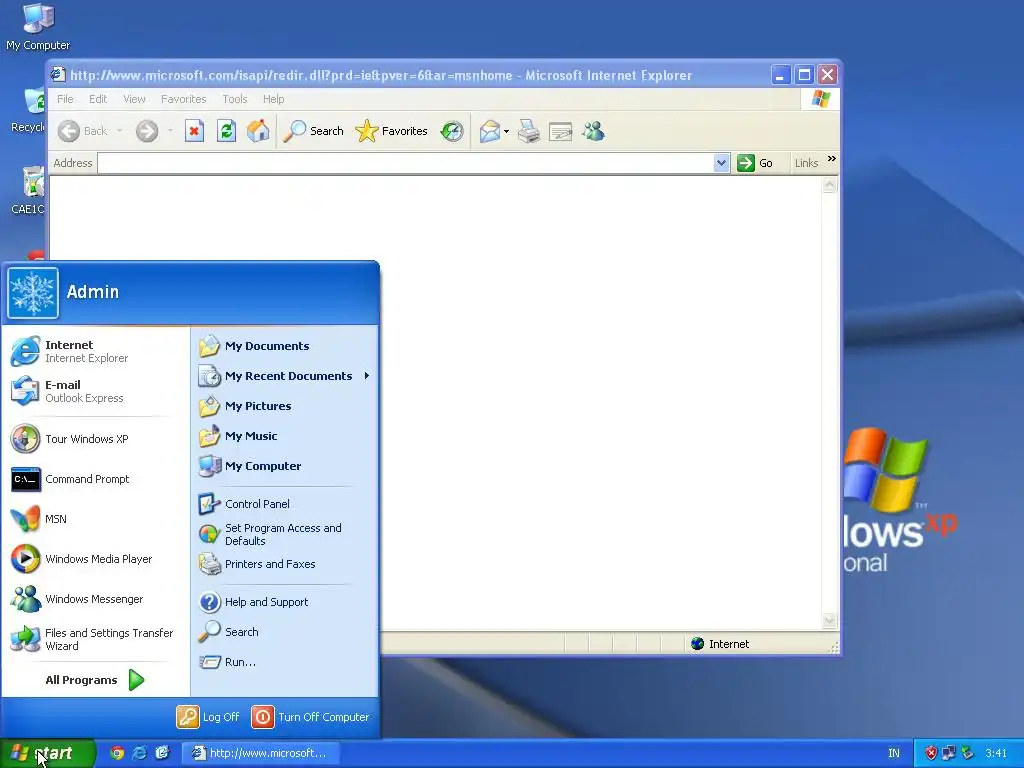
Task: Click the red security shield tray icon
Action: tap(931, 753)
